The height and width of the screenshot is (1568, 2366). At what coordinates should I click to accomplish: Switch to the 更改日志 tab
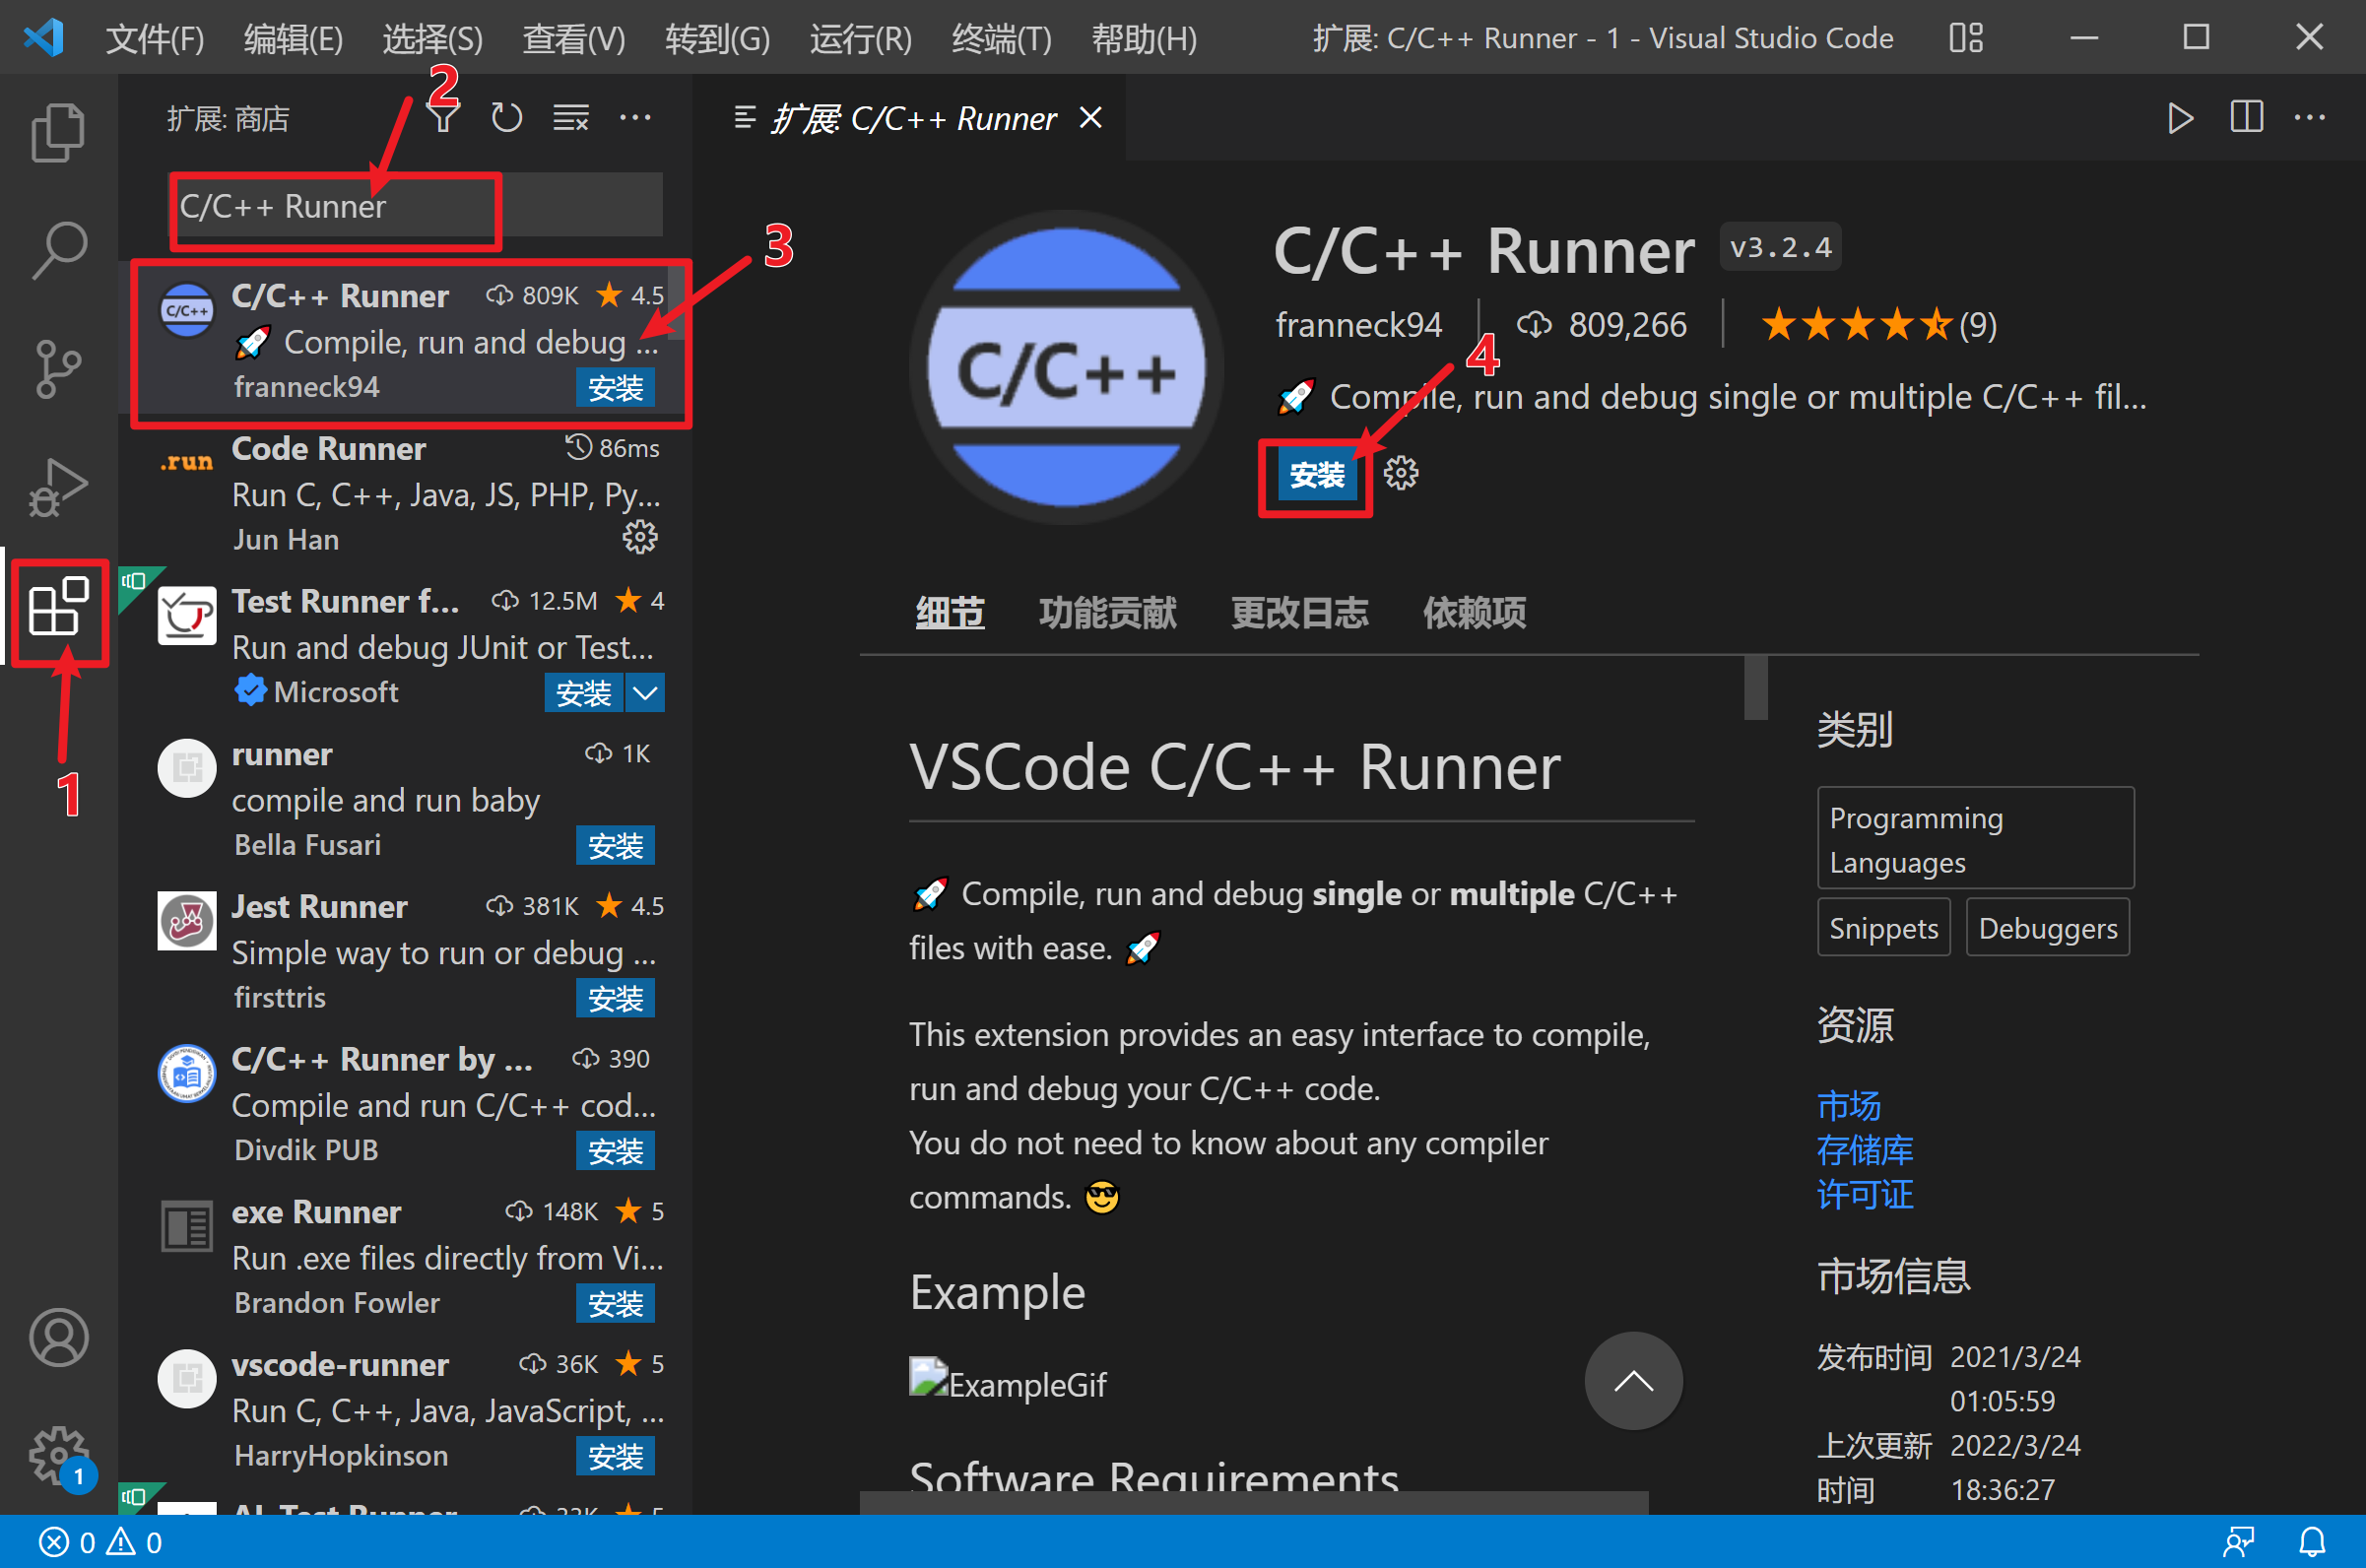(x=1298, y=613)
